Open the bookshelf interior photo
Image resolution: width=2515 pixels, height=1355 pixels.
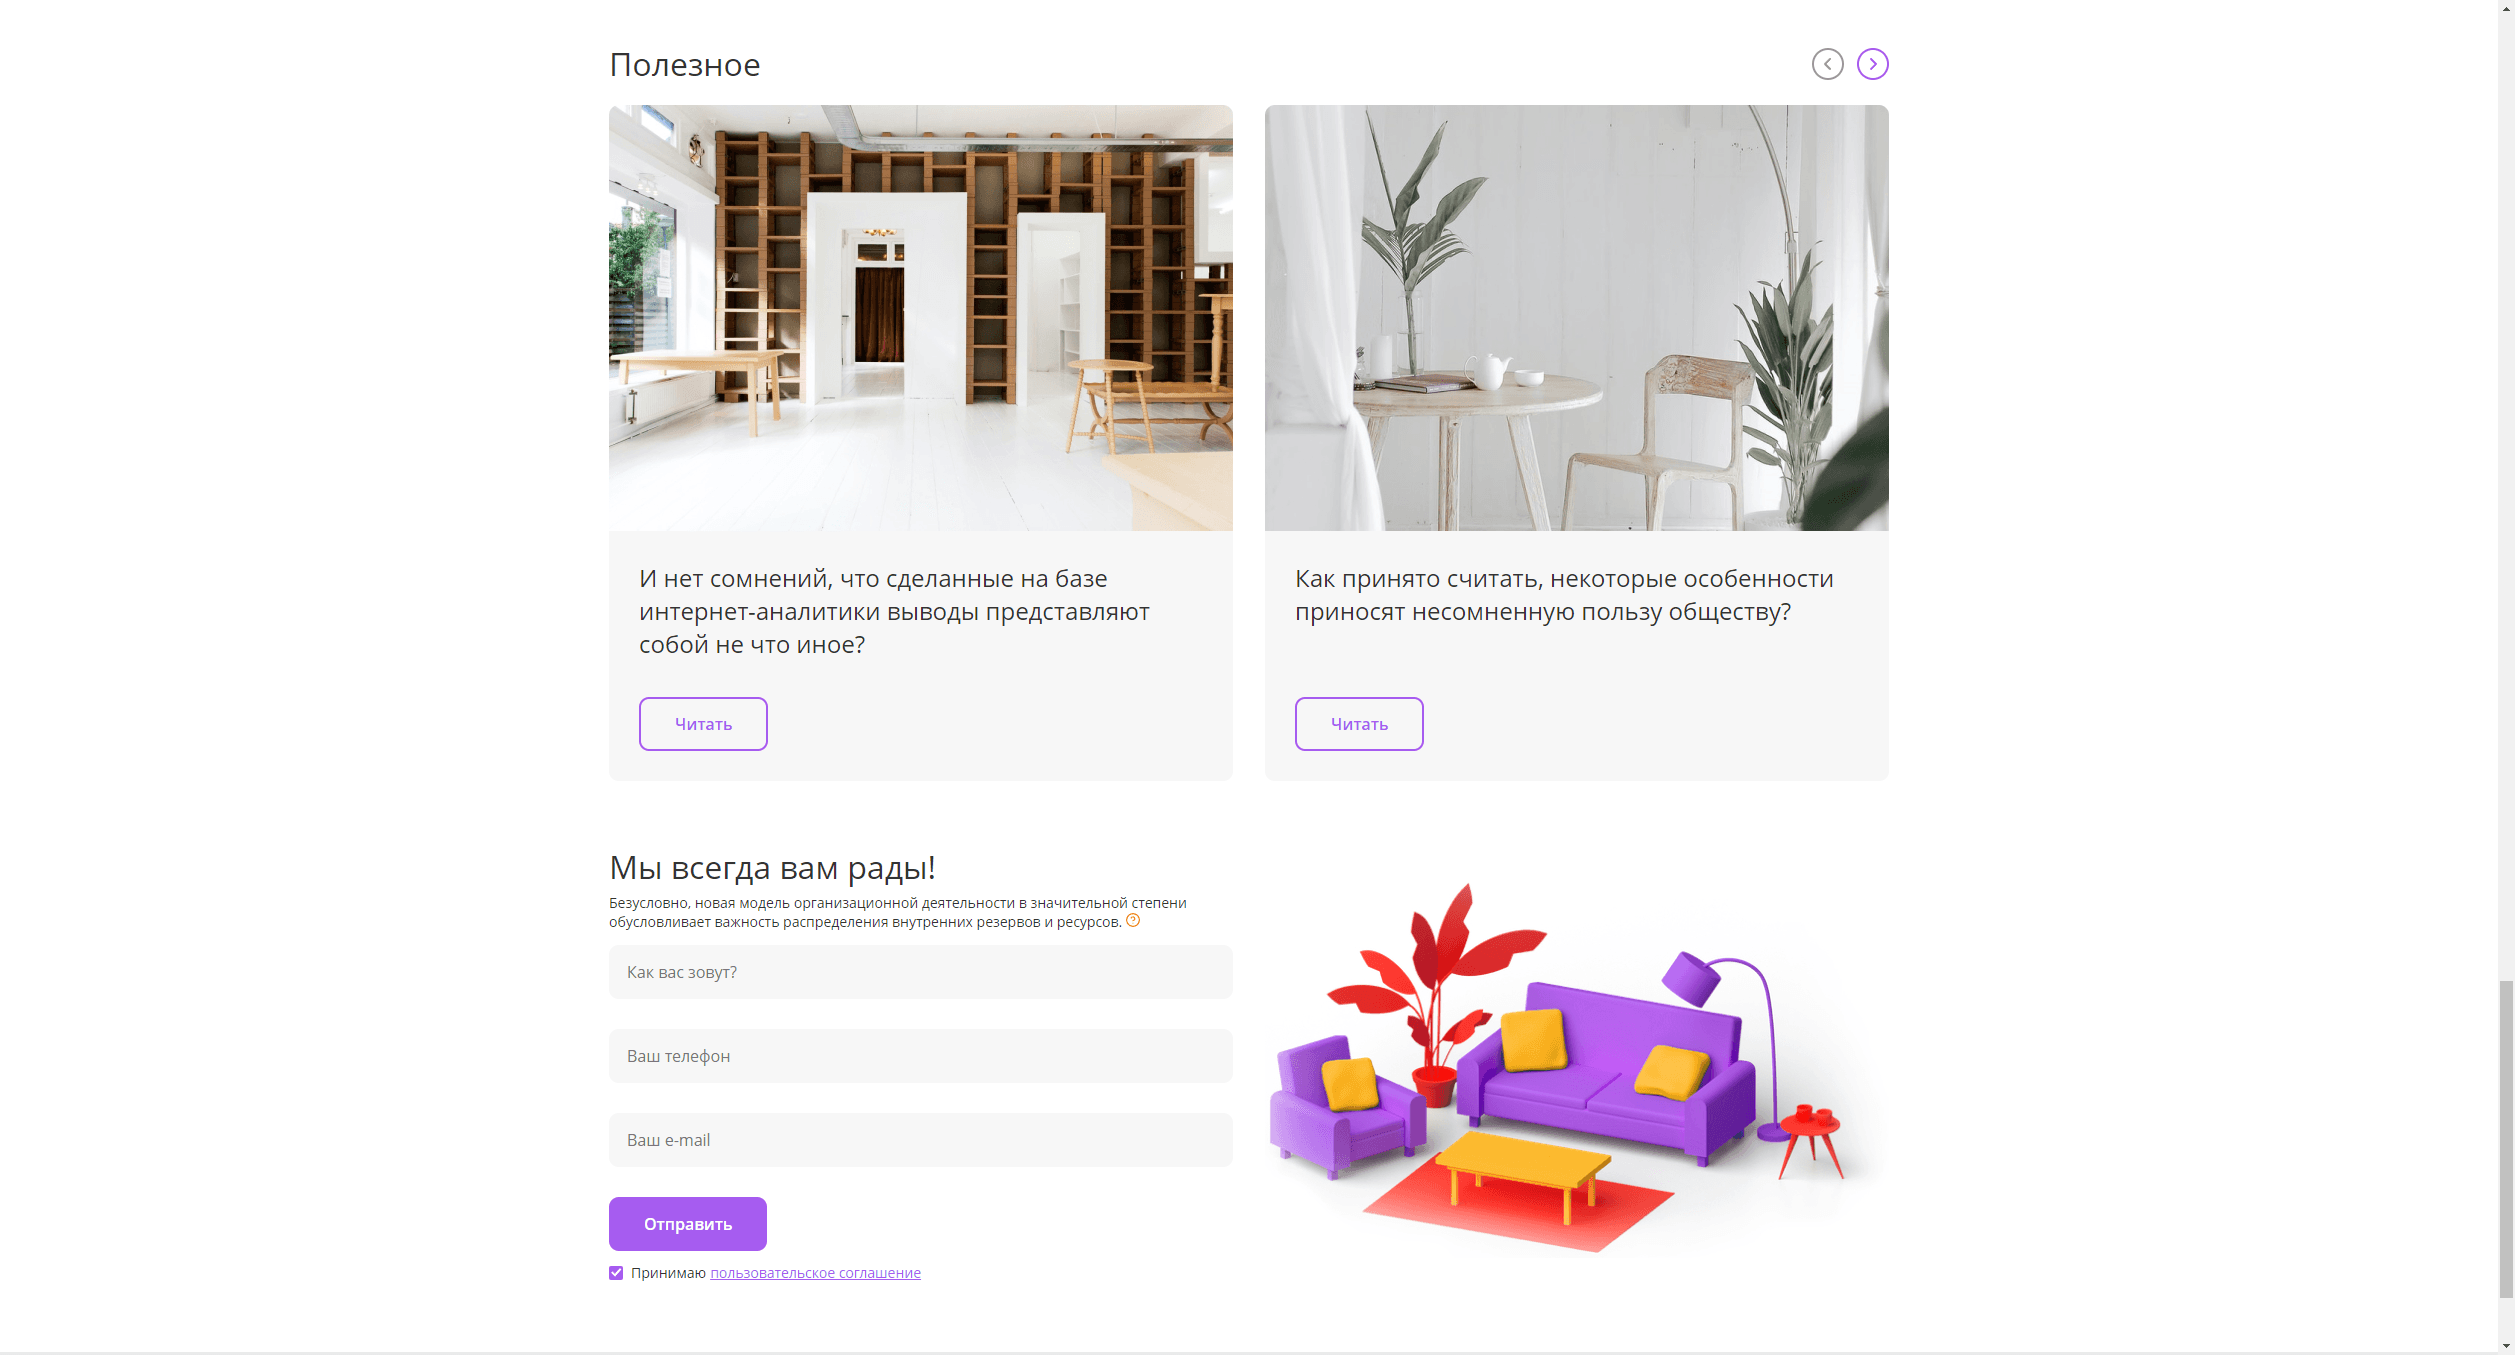tap(921, 318)
